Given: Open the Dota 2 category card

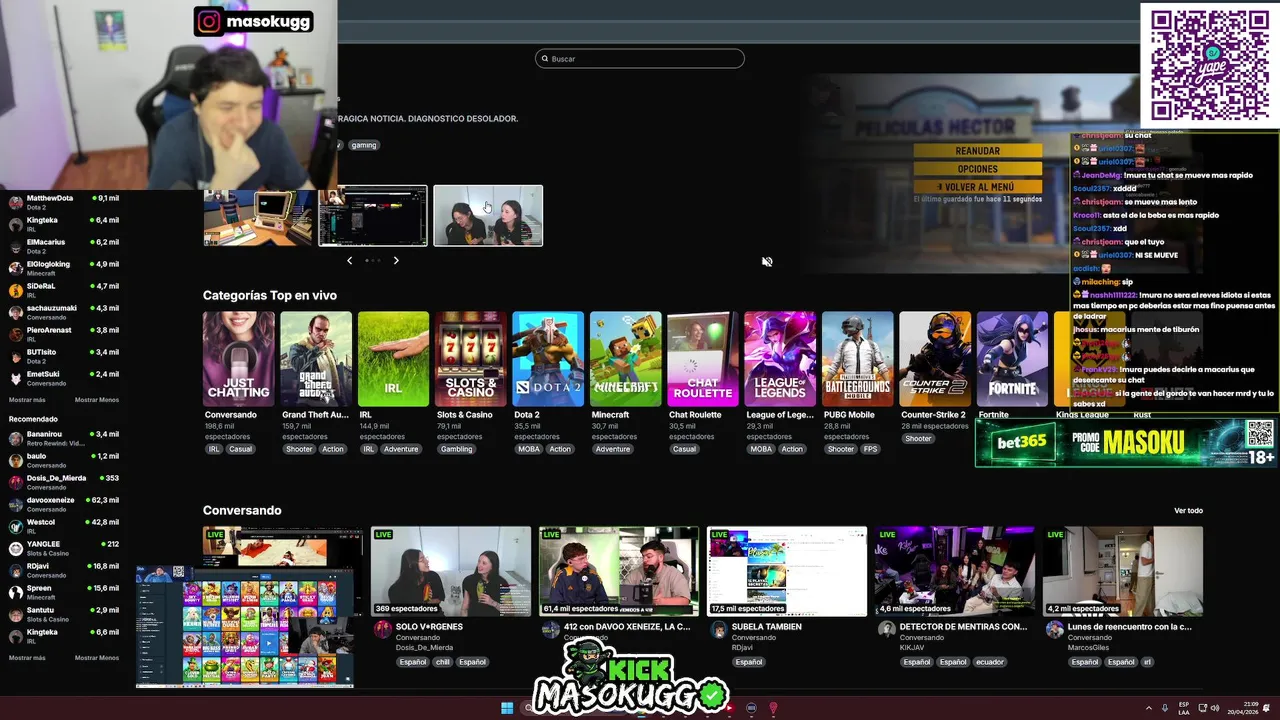Looking at the screenshot, I should (x=548, y=359).
